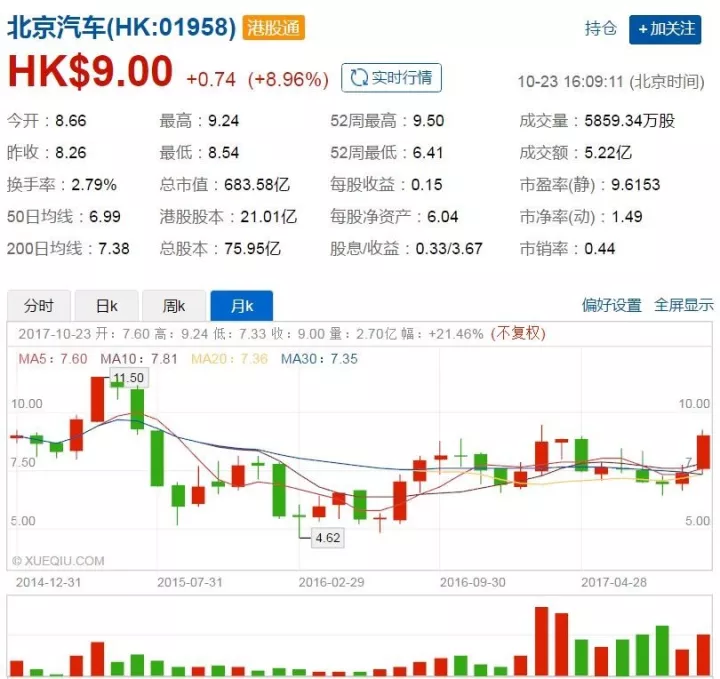Click the timestamp 10-23 16:09:11 (北京时间)

pyautogui.click(x=611, y=82)
